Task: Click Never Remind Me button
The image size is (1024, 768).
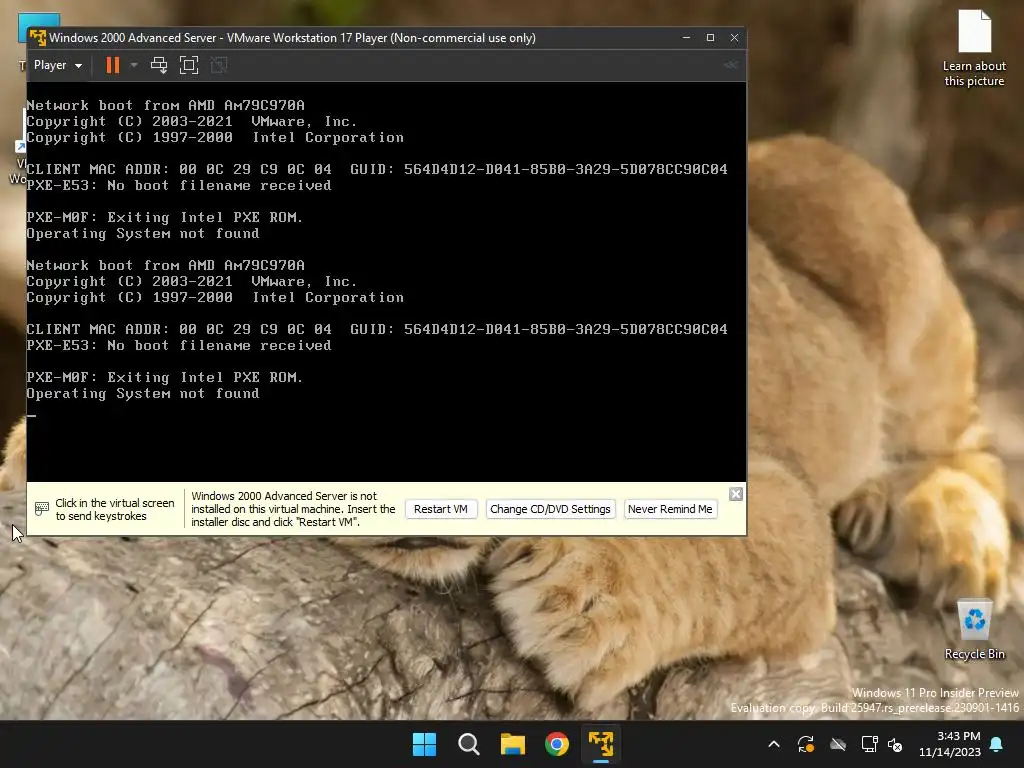Action: pyautogui.click(x=670, y=509)
